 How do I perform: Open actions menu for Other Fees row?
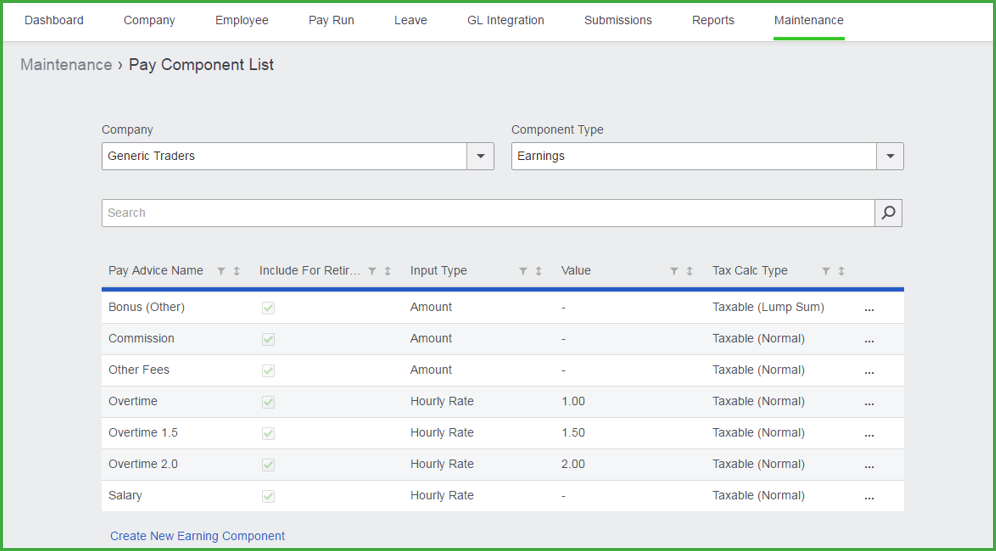click(869, 372)
